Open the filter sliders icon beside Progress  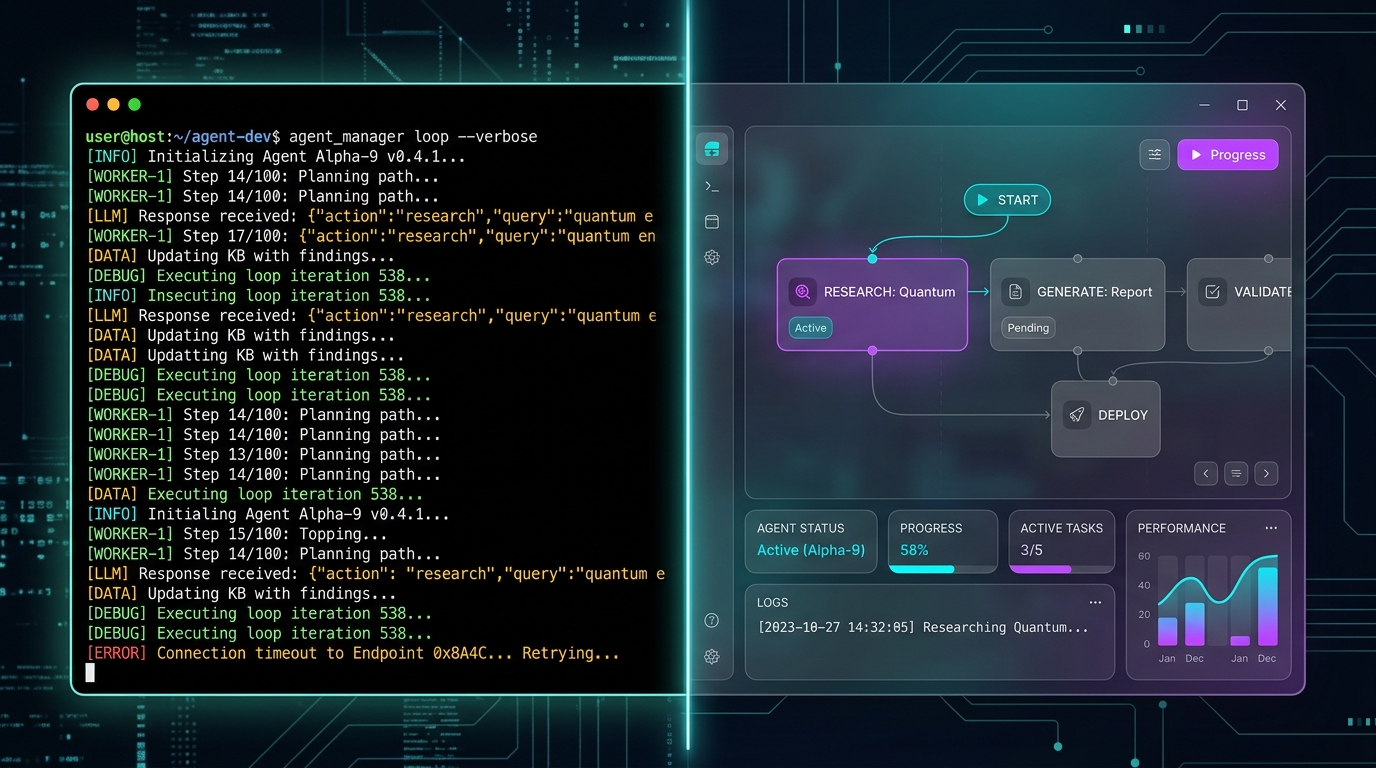click(x=1155, y=154)
